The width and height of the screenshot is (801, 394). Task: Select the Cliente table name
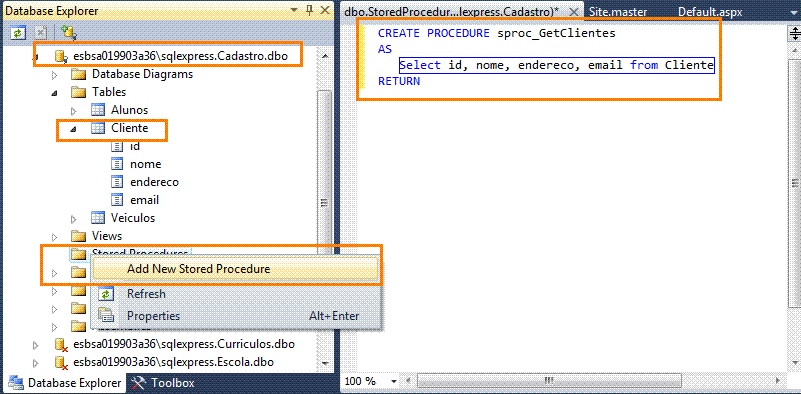coord(130,128)
